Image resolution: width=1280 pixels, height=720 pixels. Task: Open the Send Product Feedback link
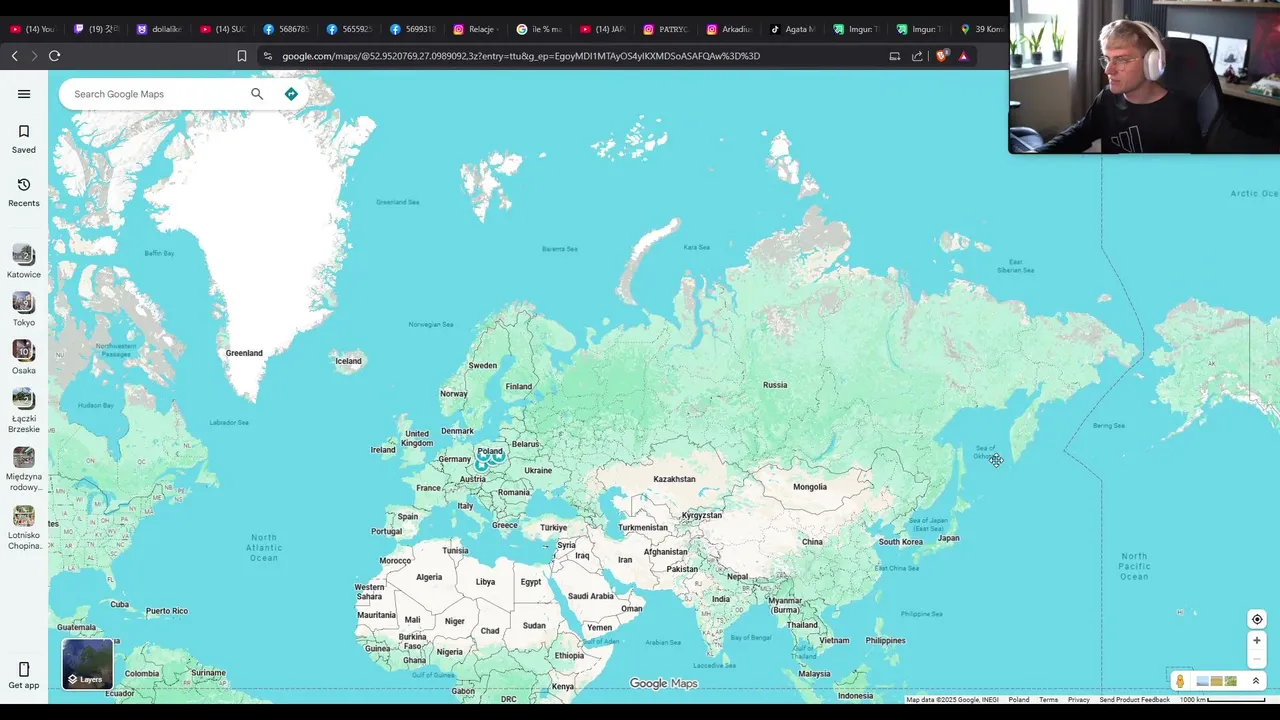1134,700
